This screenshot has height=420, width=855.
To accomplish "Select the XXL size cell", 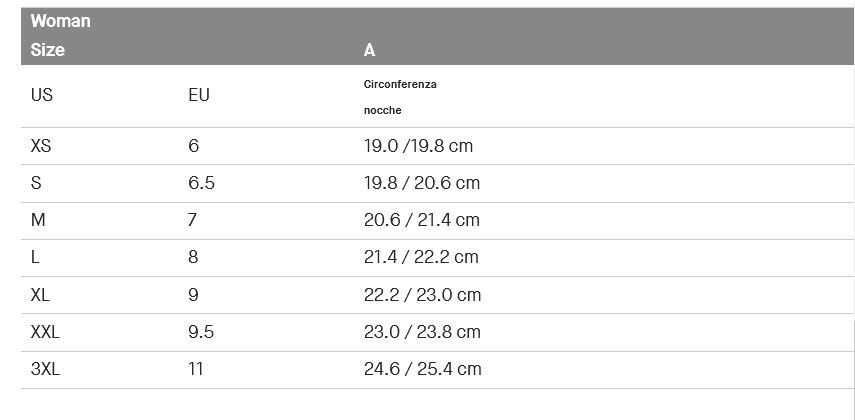I will [45, 332].
